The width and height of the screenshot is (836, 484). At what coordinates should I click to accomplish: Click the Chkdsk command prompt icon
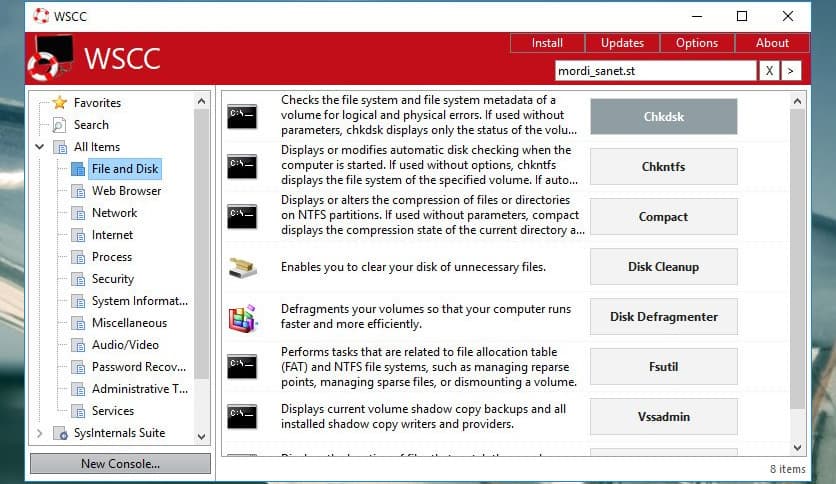(242, 117)
